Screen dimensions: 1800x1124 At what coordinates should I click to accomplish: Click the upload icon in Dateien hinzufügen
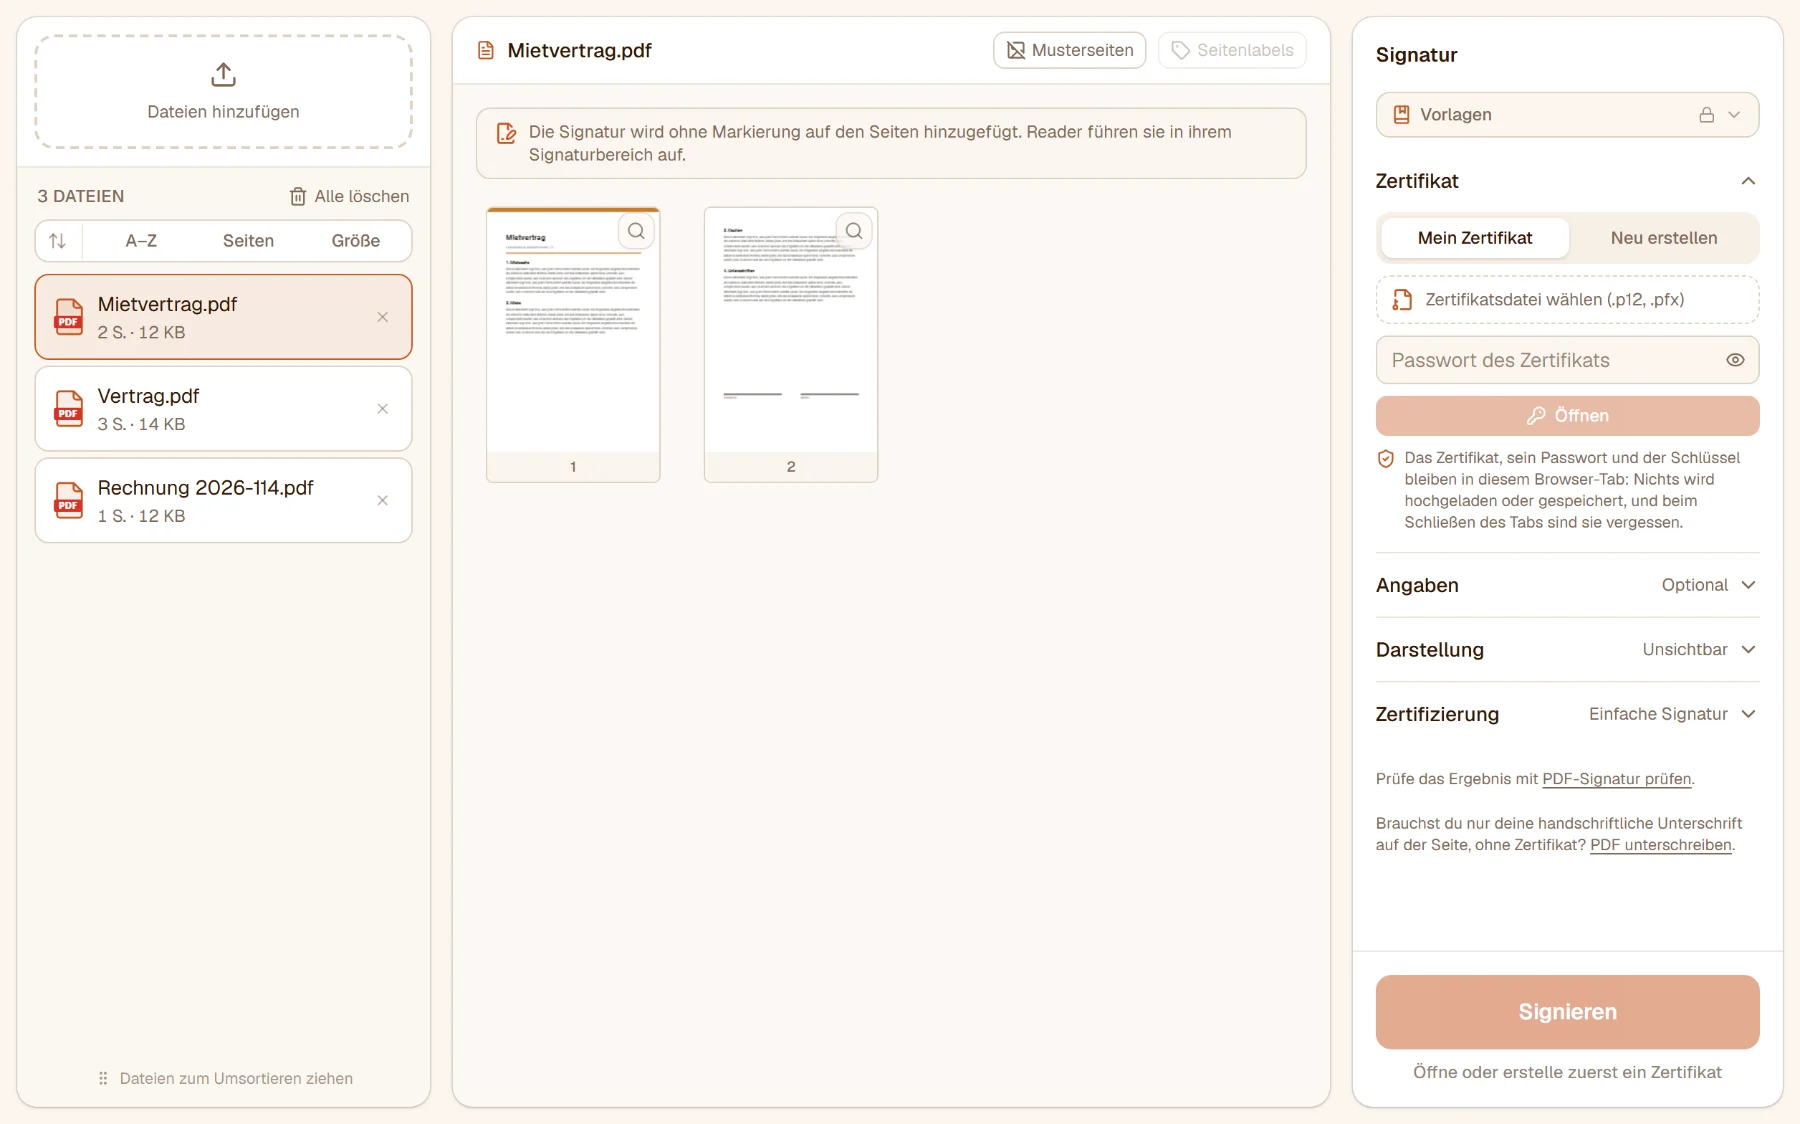(223, 75)
